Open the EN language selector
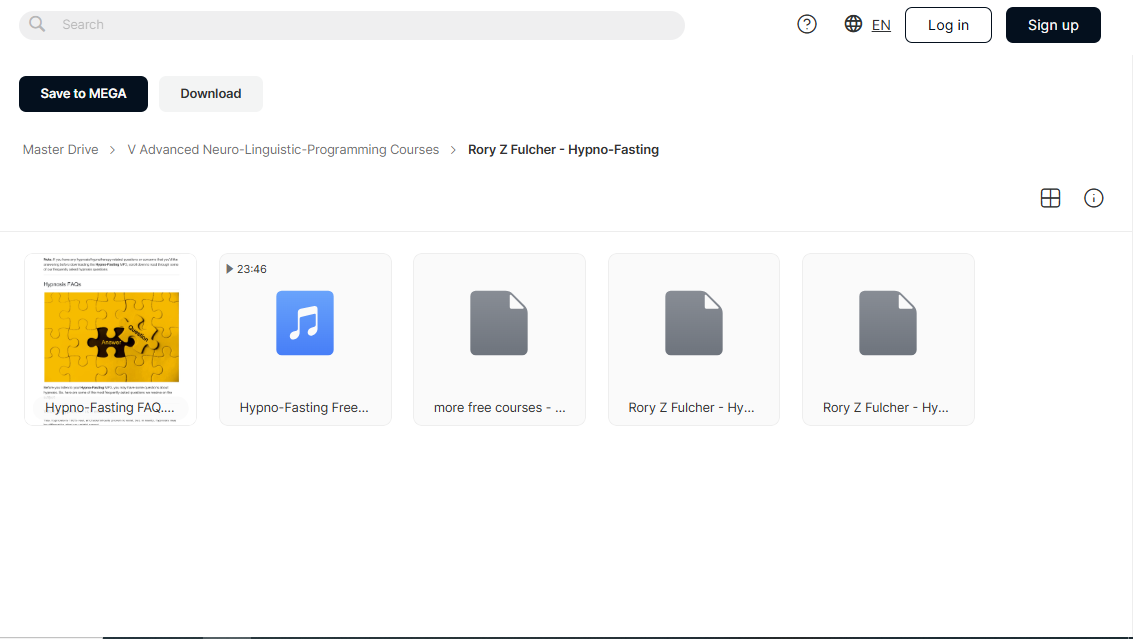 881,25
